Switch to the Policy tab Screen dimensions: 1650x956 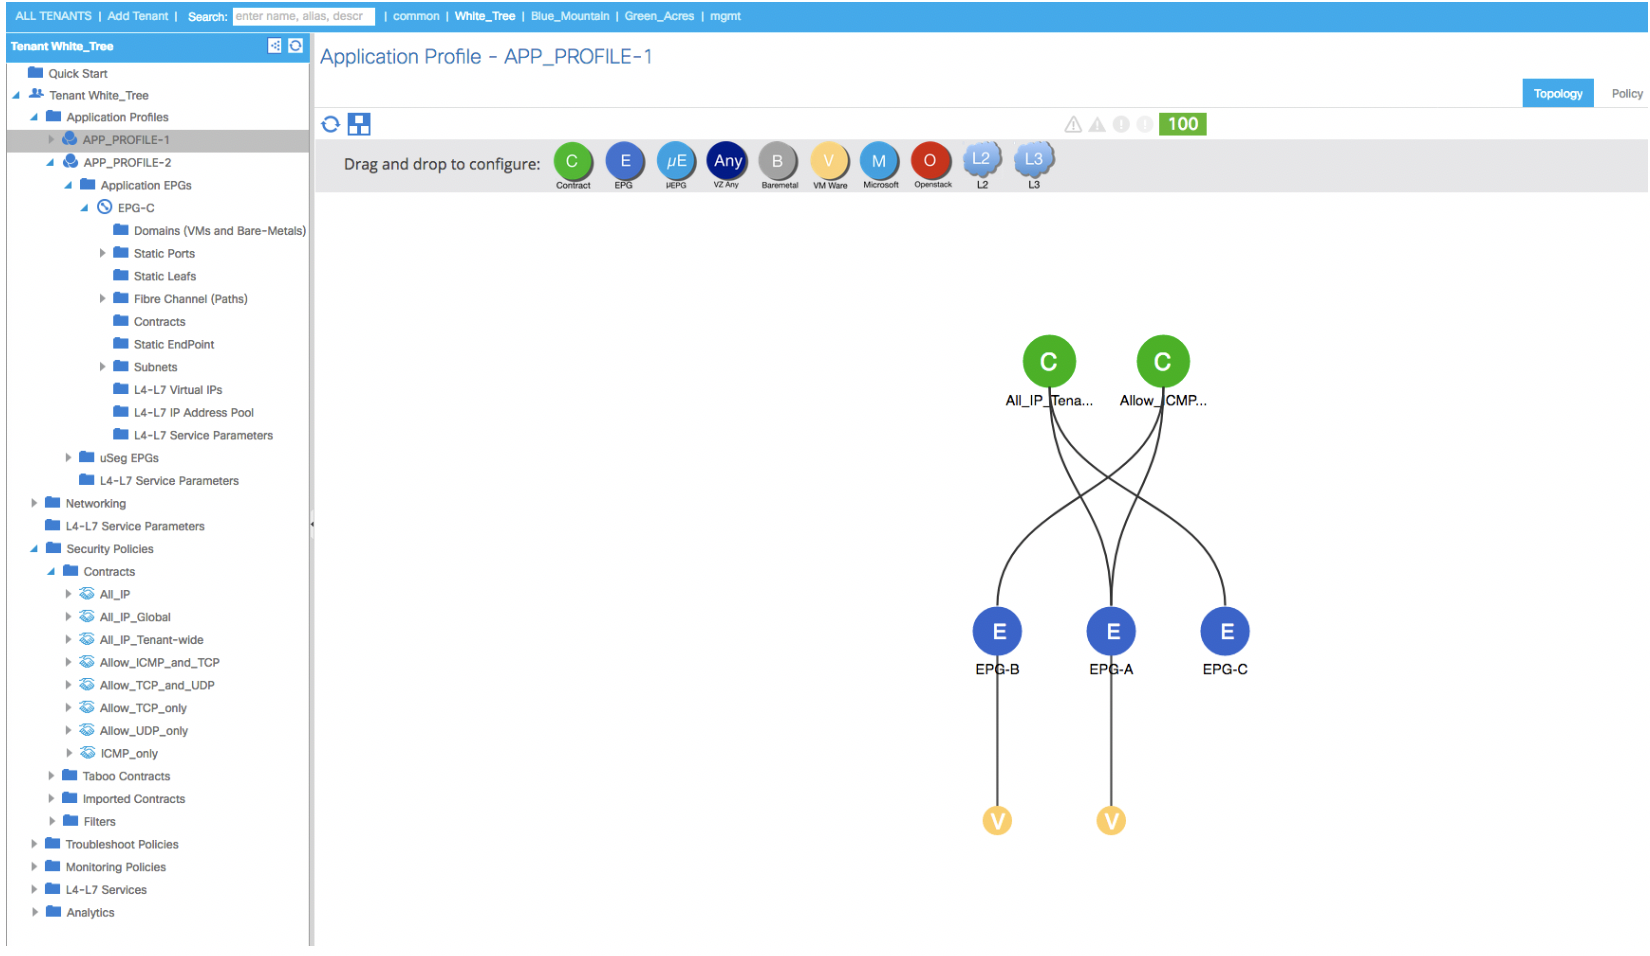[1626, 94]
